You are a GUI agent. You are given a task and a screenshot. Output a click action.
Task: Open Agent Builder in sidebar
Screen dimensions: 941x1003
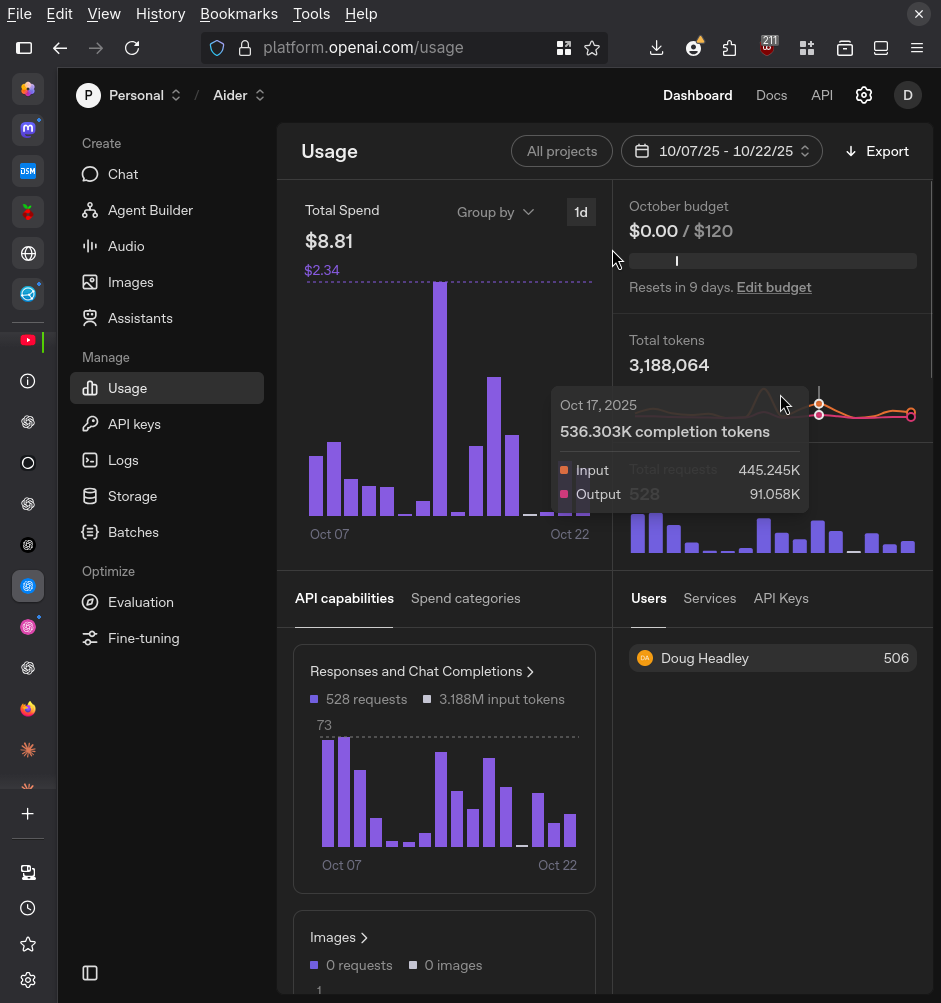[150, 210]
